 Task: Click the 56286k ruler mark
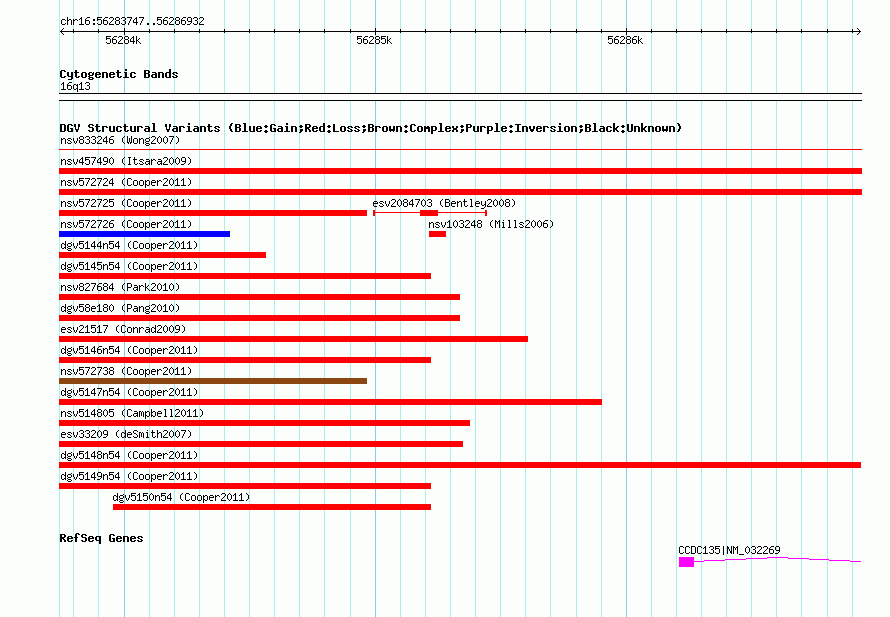pos(625,40)
